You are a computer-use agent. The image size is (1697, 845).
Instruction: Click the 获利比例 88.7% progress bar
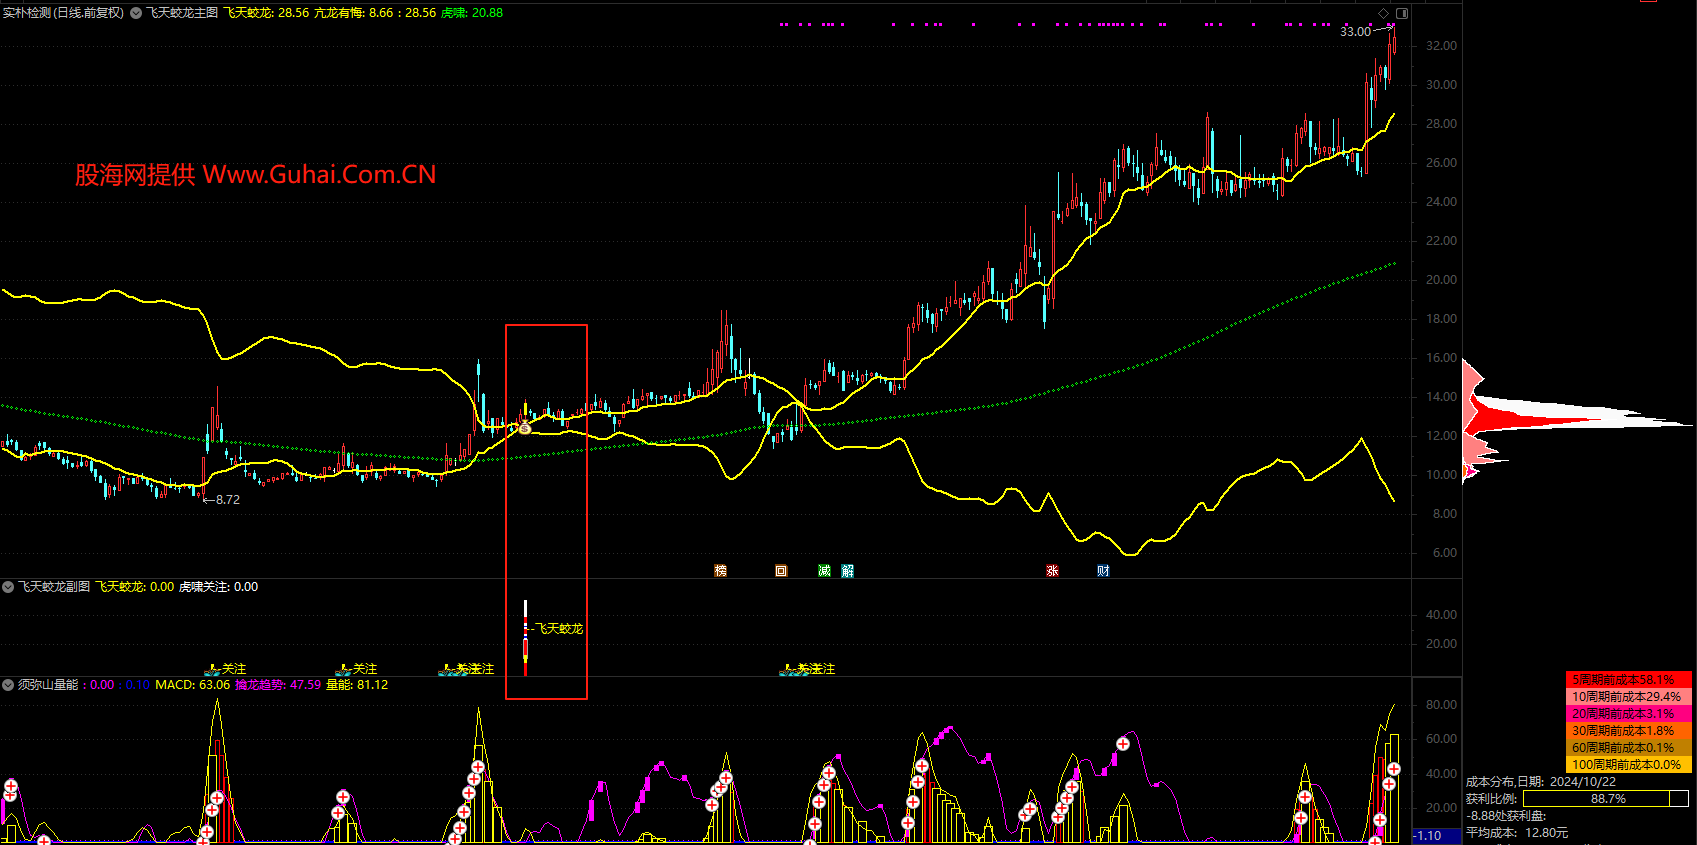click(x=1605, y=799)
